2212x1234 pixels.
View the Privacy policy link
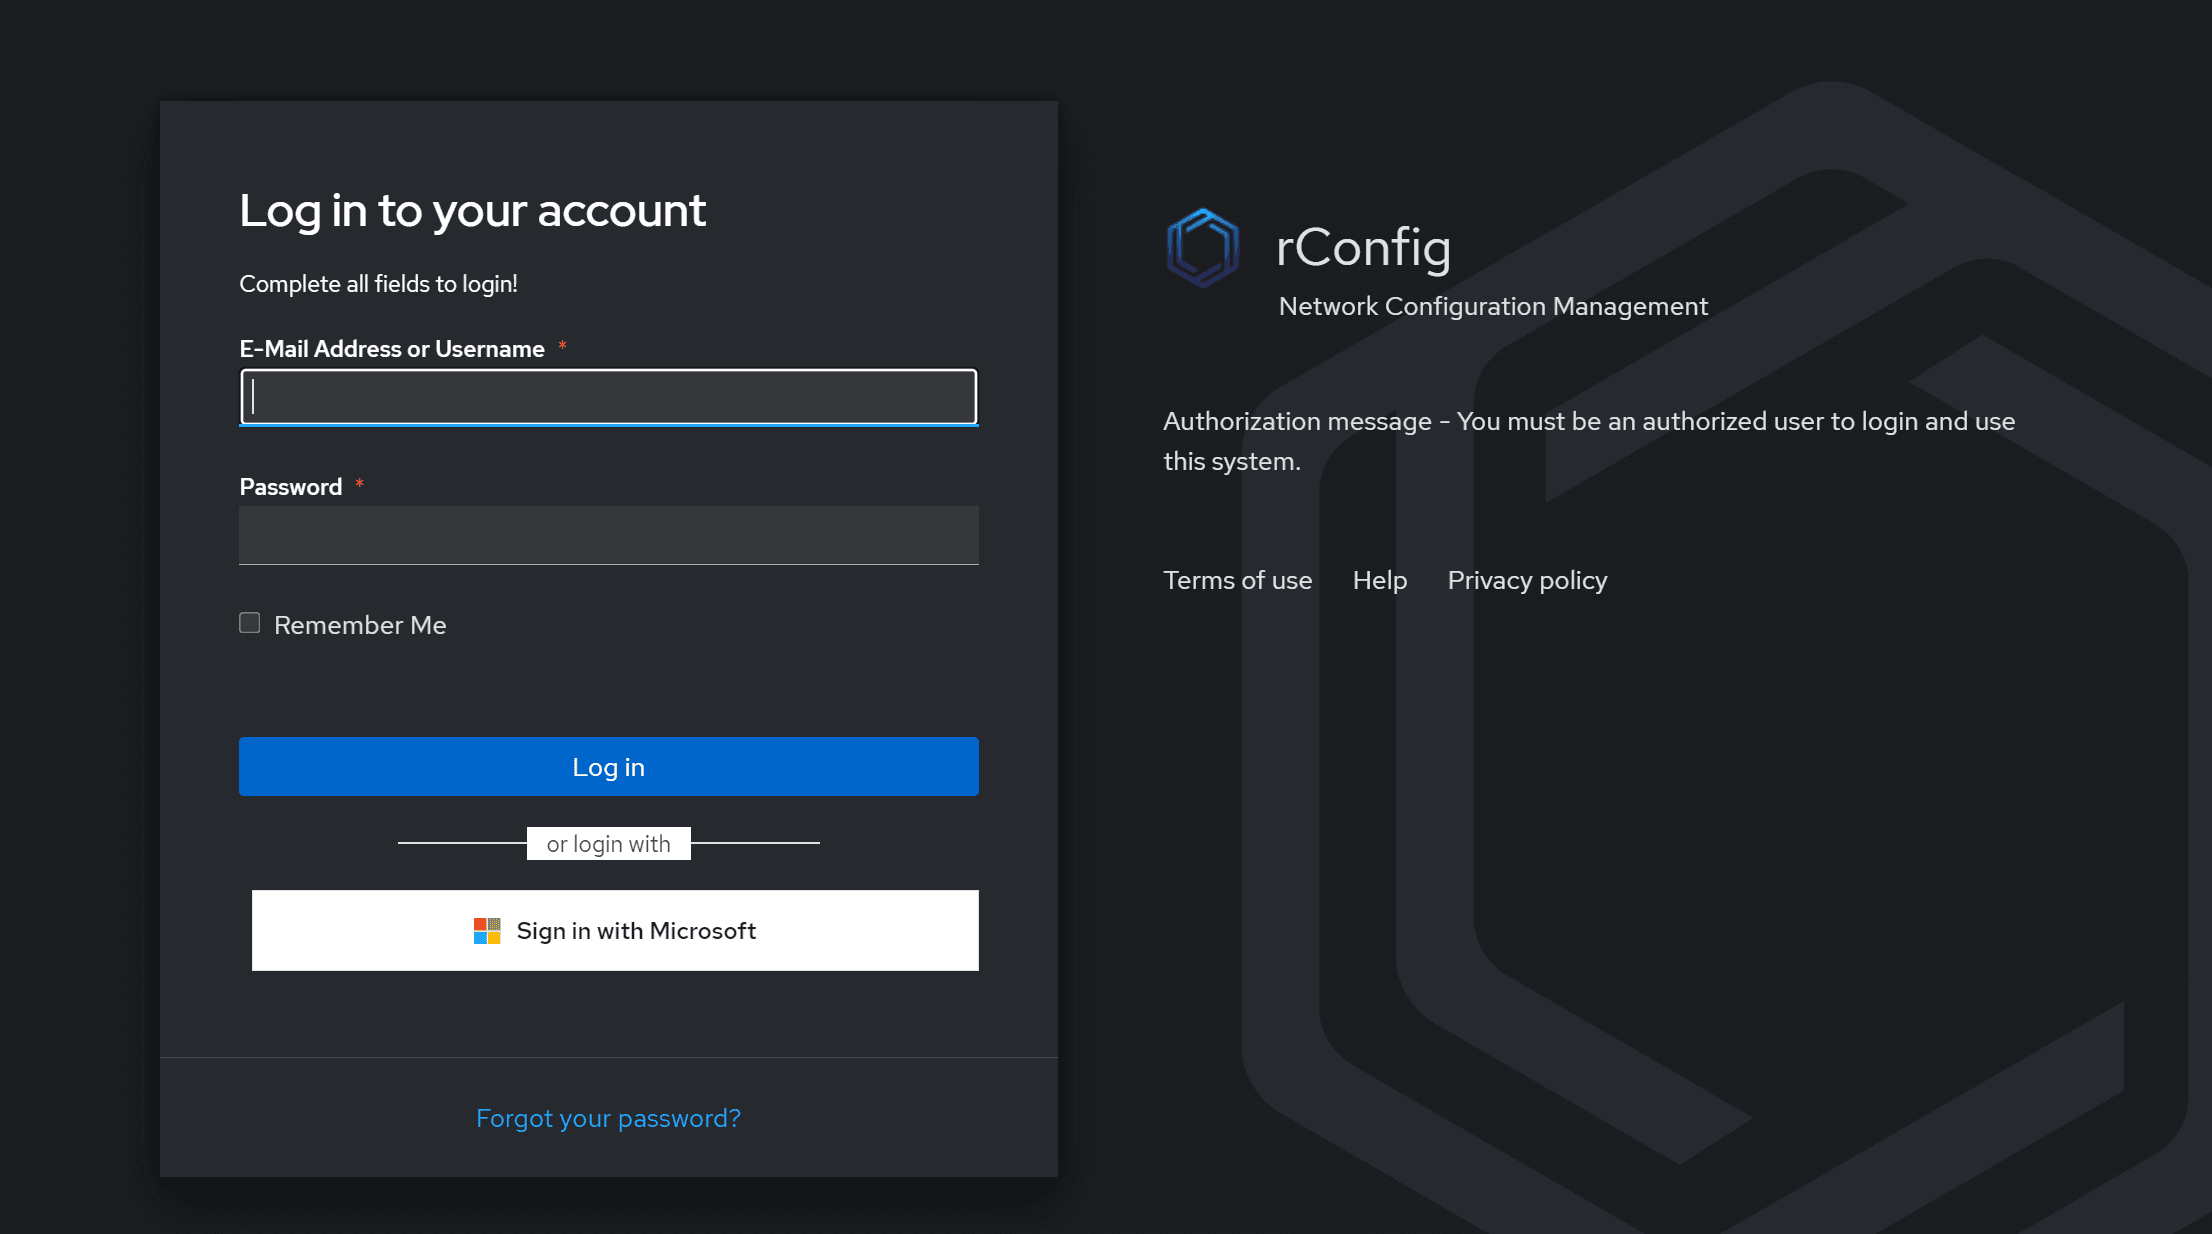point(1527,580)
